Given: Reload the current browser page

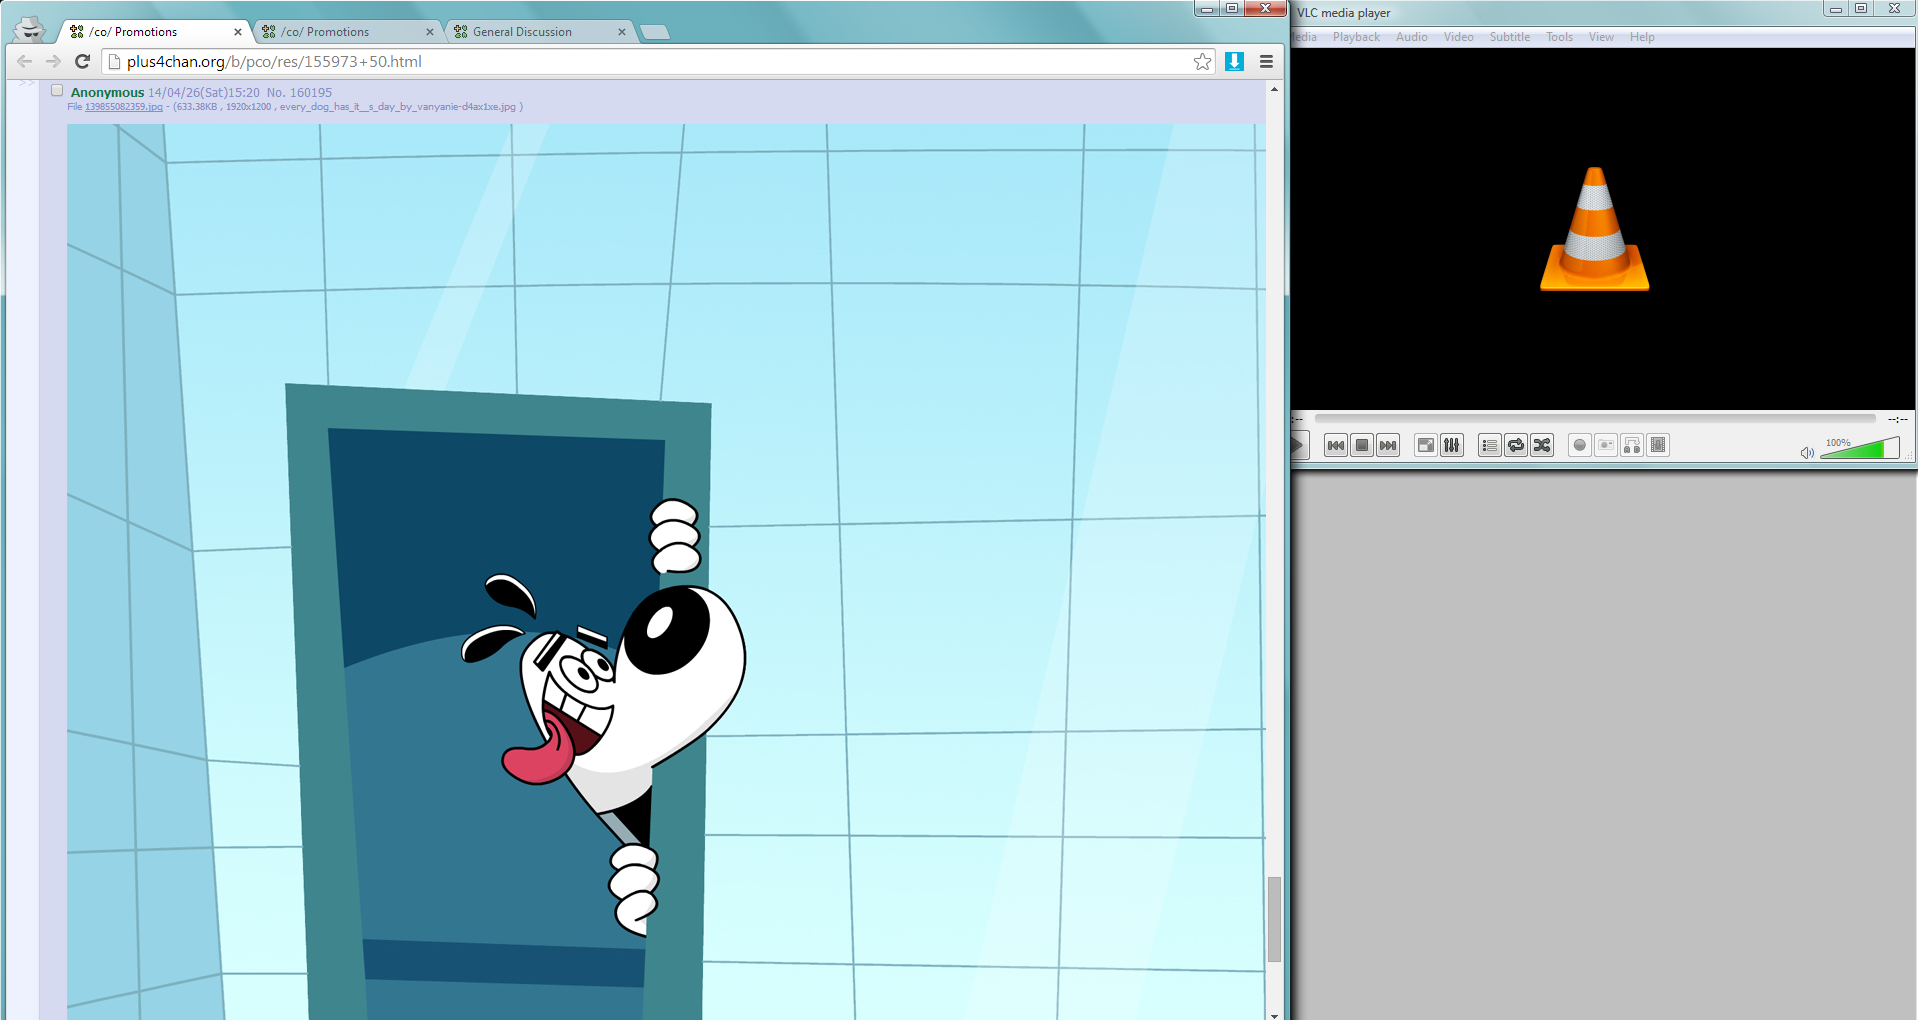Looking at the screenshot, I should click(83, 62).
